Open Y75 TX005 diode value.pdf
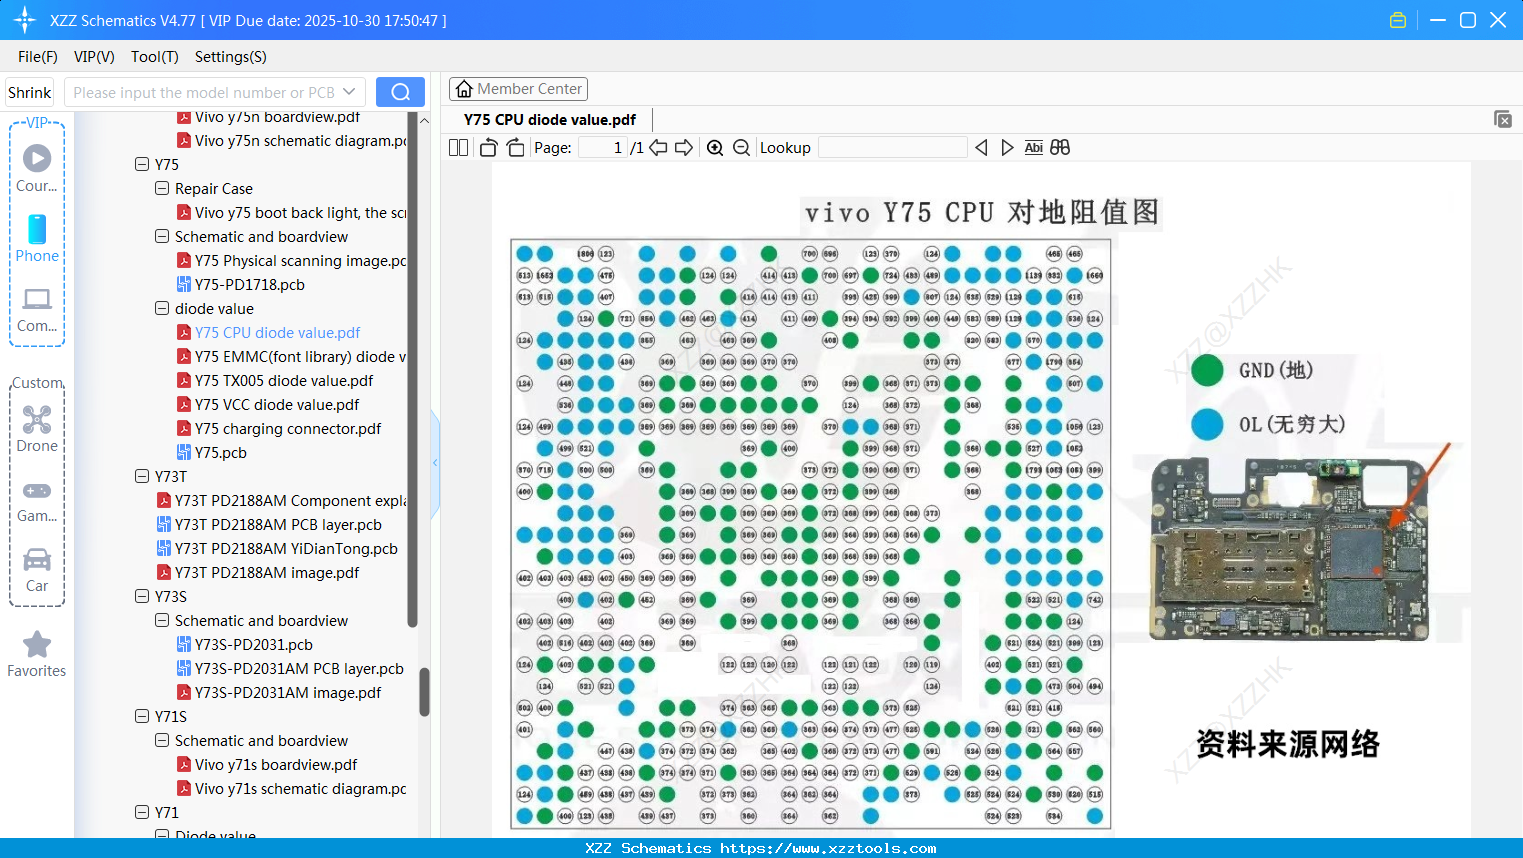This screenshot has height=858, width=1523. click(x=275, y=380)
